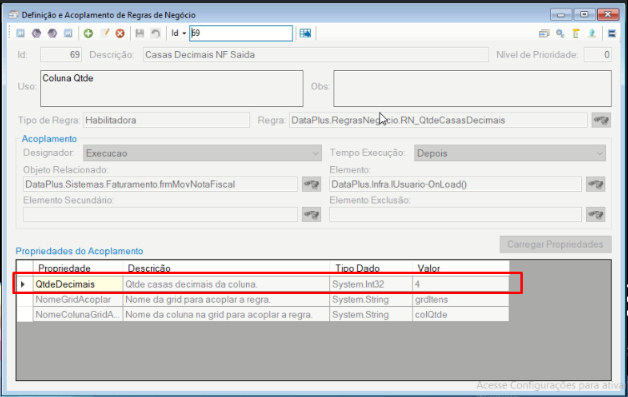Click 'Qtde casas decimais da coluna.' cell
Viewport: 628px width, 397px height.
pos(226,284)
